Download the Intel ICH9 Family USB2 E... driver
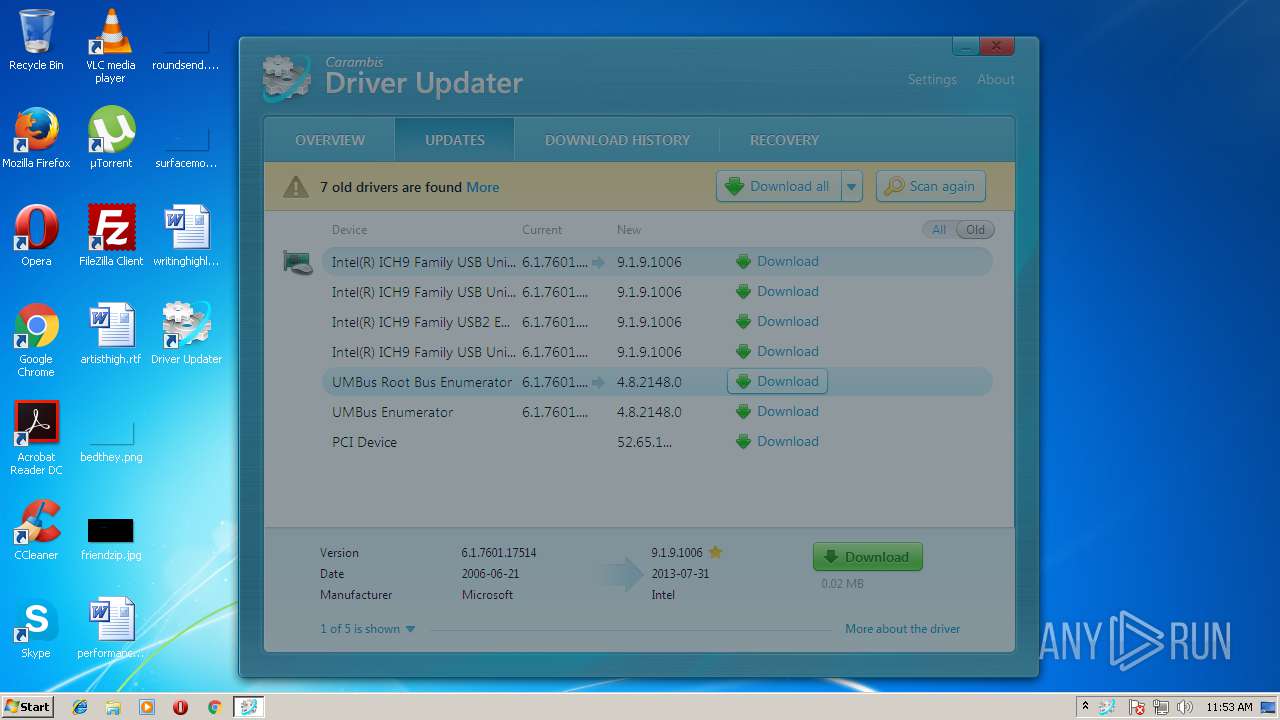The width and height of the screenshot is (1280, 720). click(777, 322)
